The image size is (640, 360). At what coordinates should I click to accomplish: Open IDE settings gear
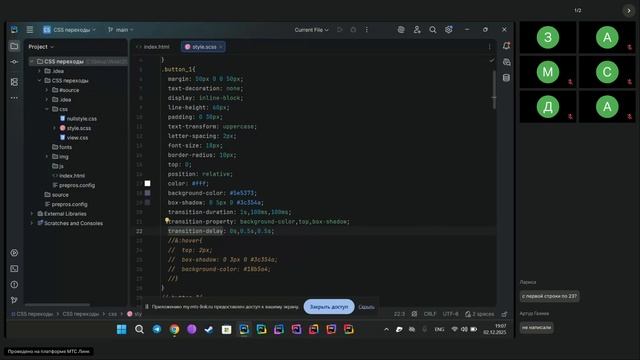click(x=449, y=29)
